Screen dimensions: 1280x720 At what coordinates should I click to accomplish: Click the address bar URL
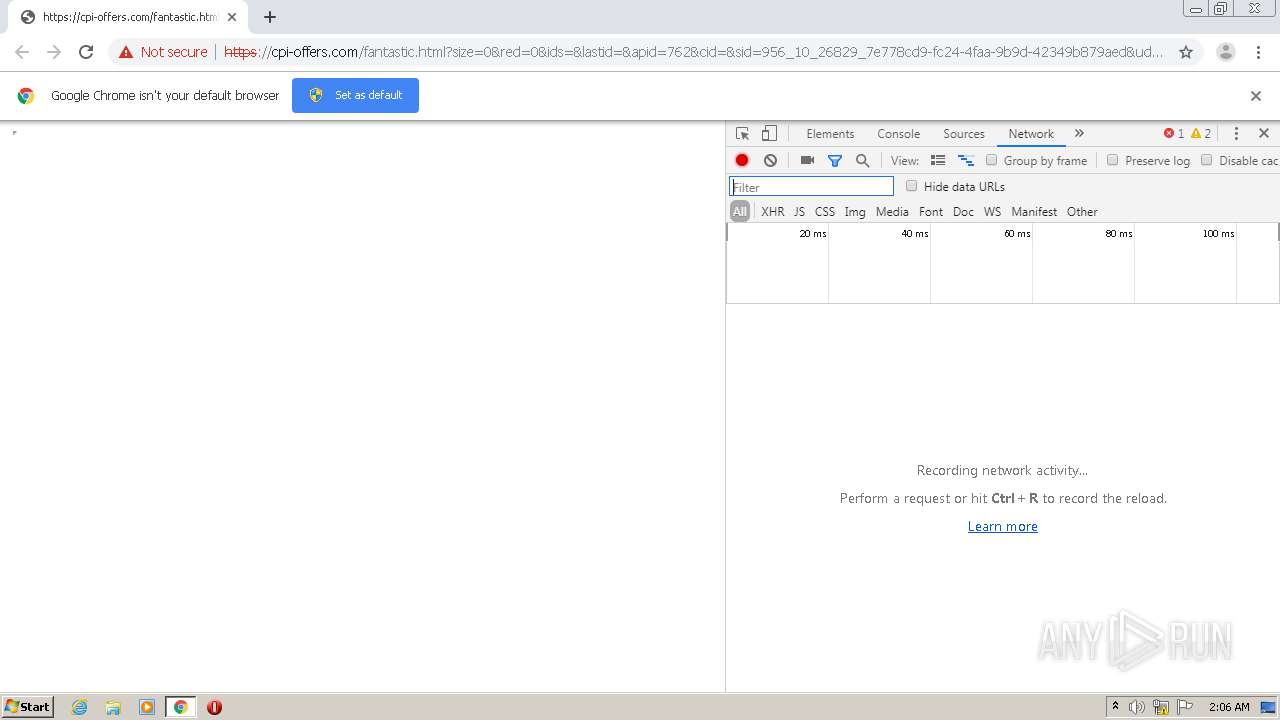point(694,52)
